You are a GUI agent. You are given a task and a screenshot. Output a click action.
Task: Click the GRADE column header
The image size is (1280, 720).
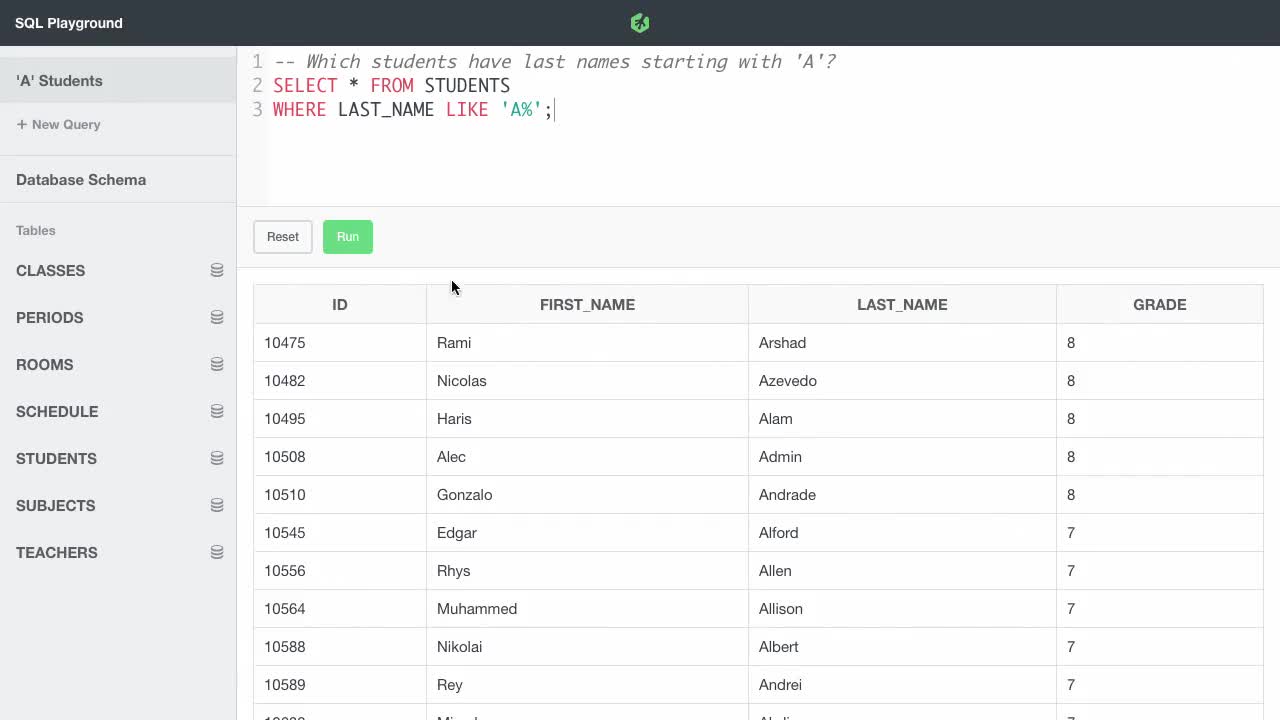pyautogui.click(x=1159, y=304)
